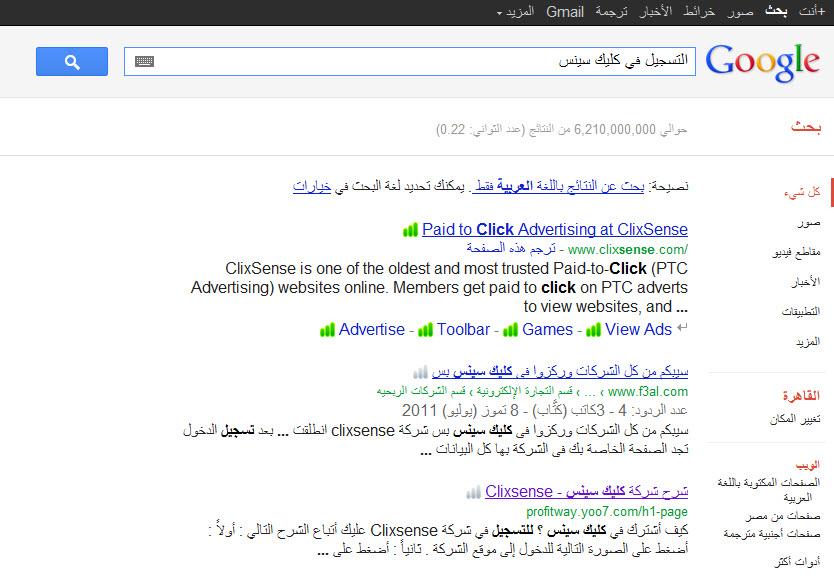This screenshot has width=834, height=583.
Task: Open the شرح شركة كليك سينس Clixsense result
Action: [586, 492]
